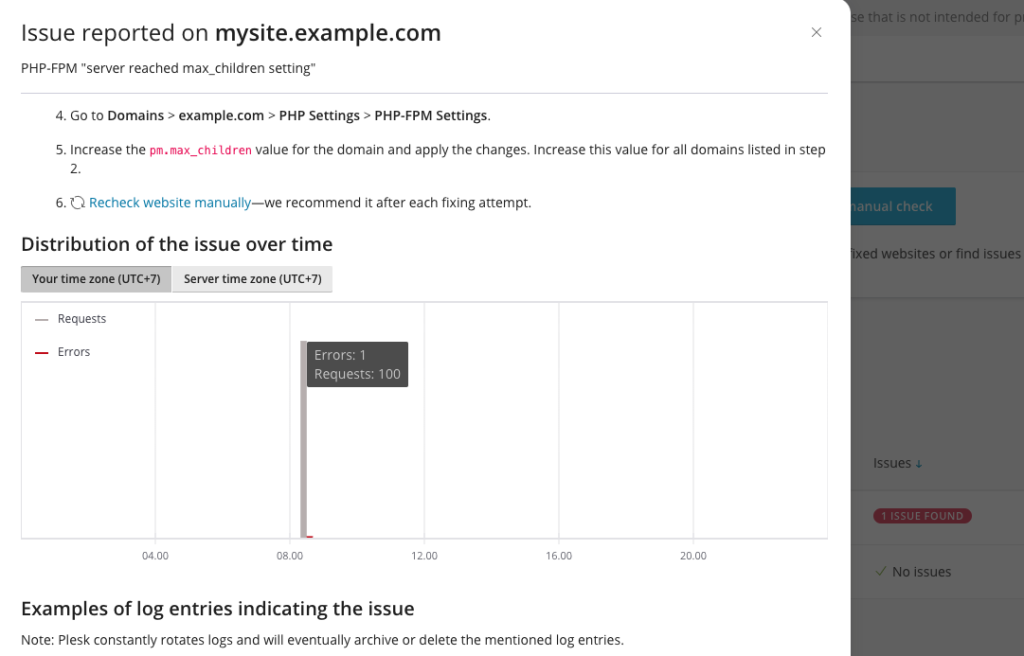This screenshot has height=656, width=1024.
Task: Click the 20.00 axis label
Action: click(x=694, y=556)
